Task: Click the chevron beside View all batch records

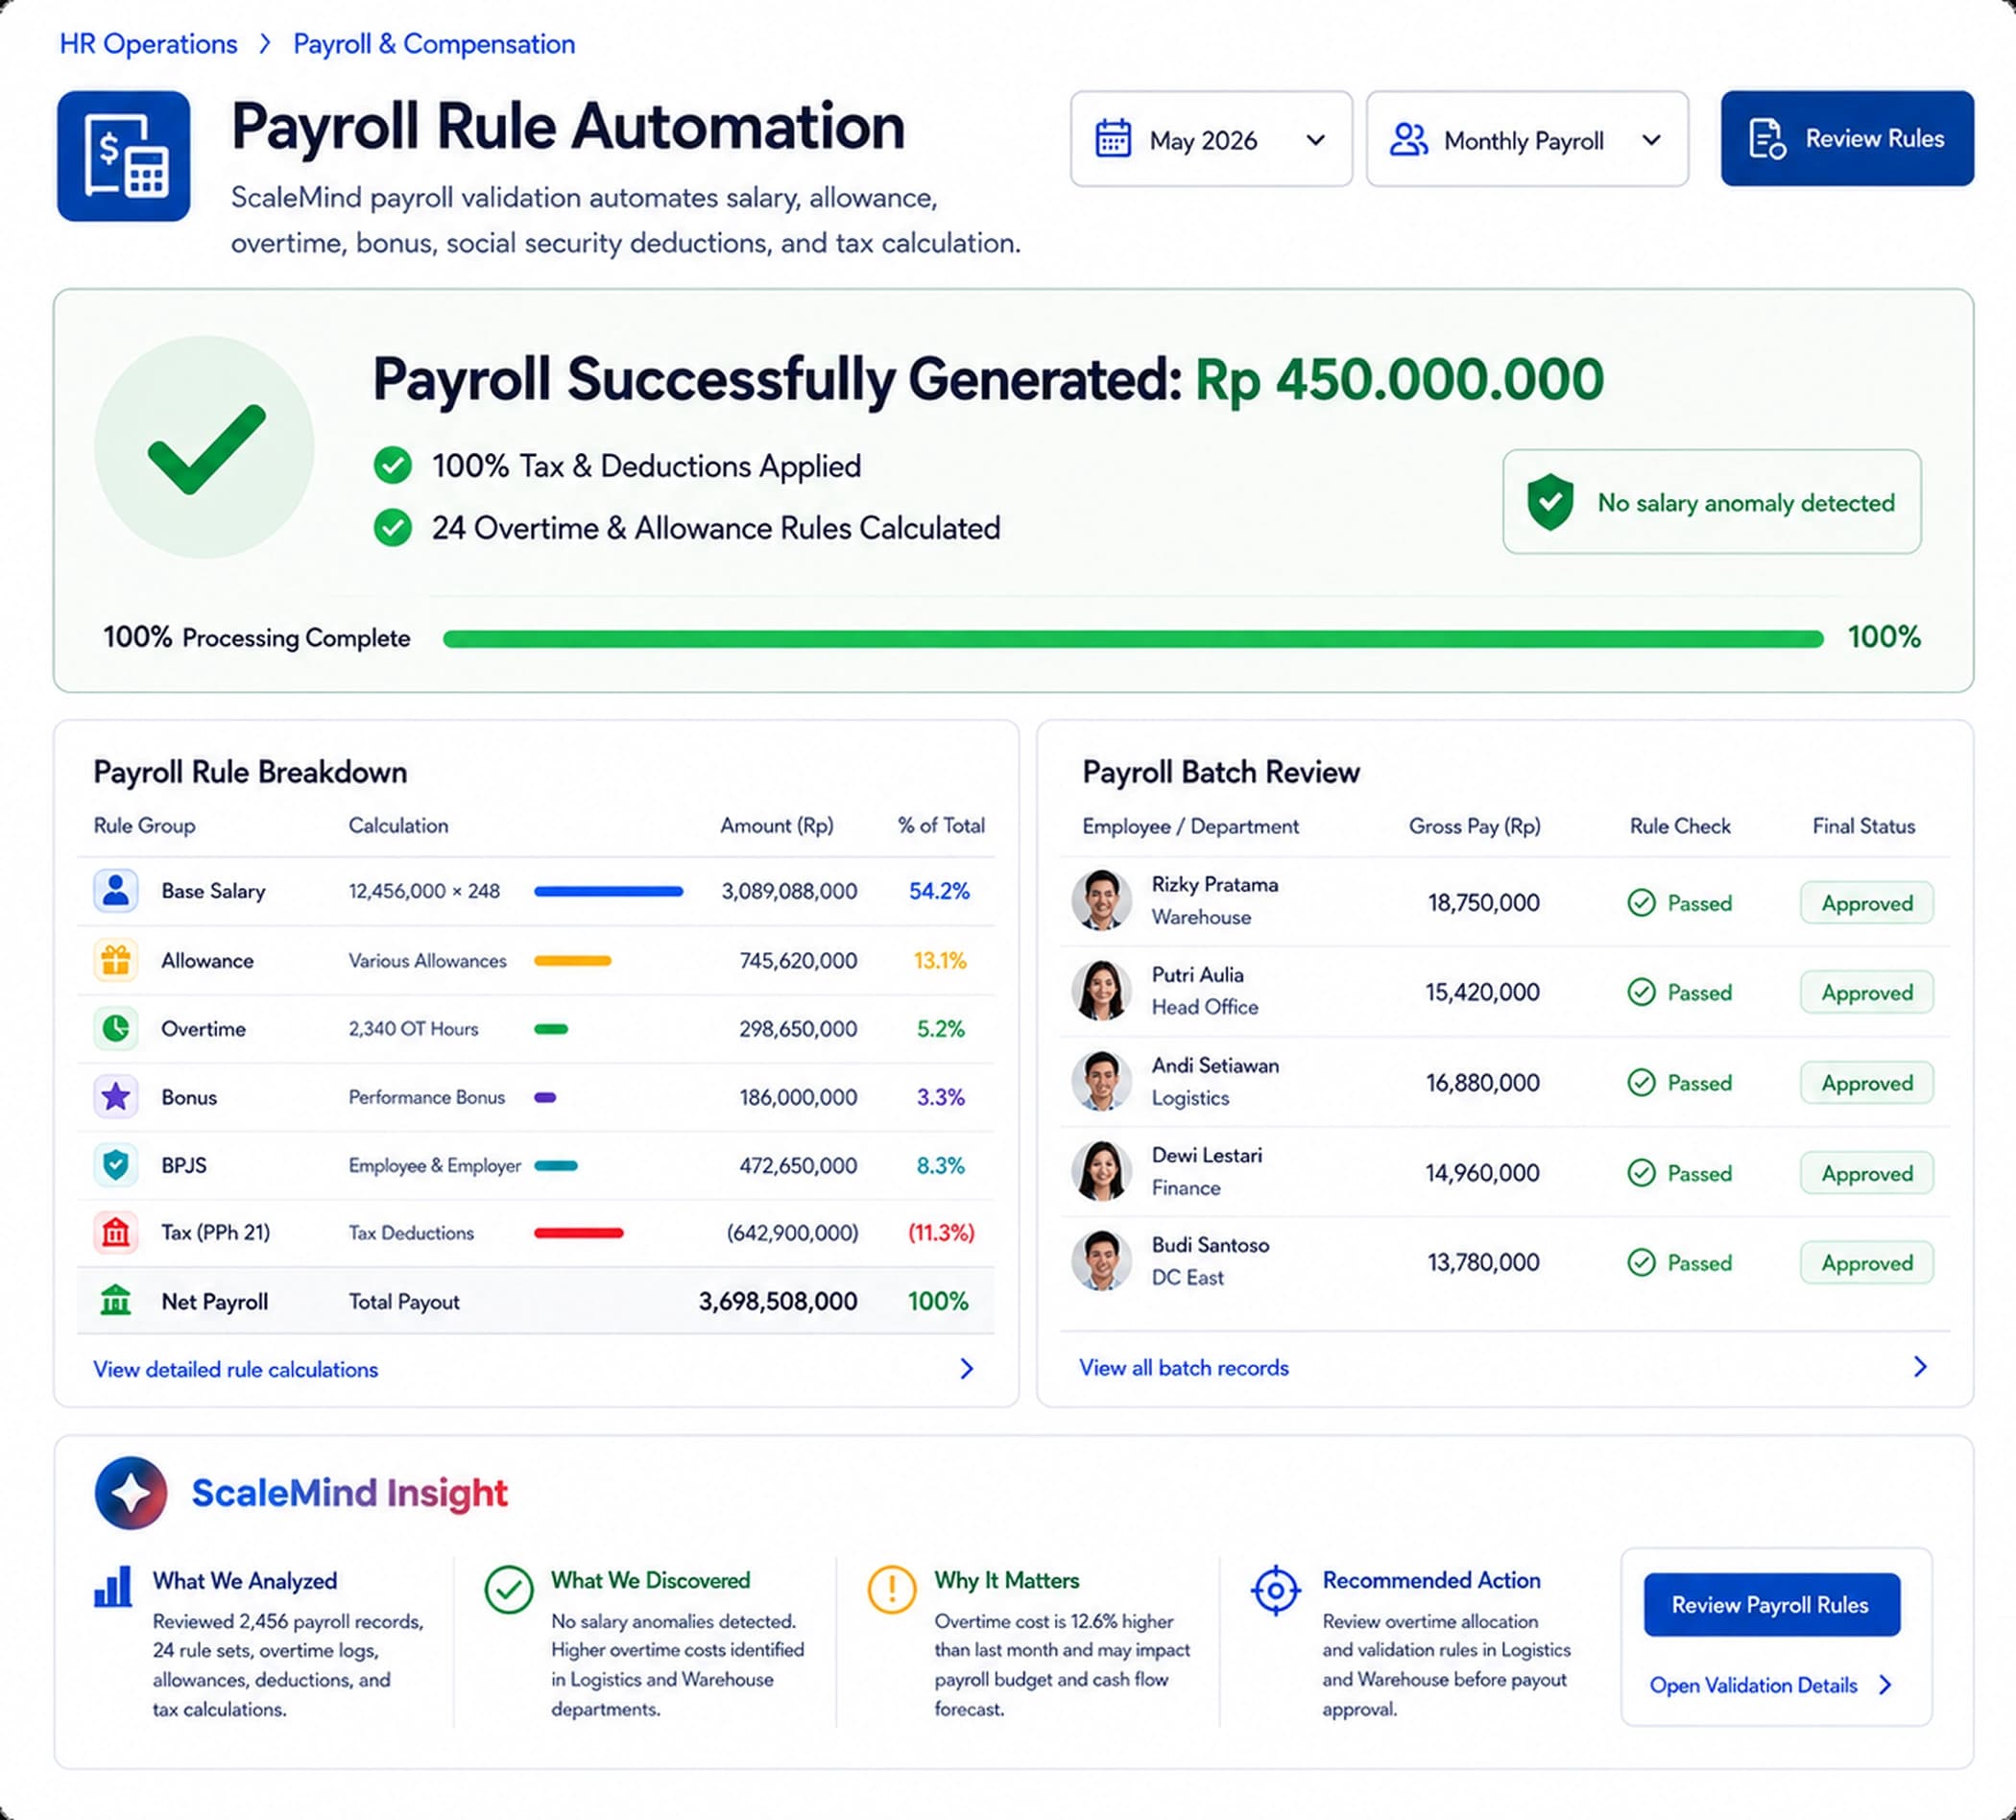Action: (x=1919, y=1366)
